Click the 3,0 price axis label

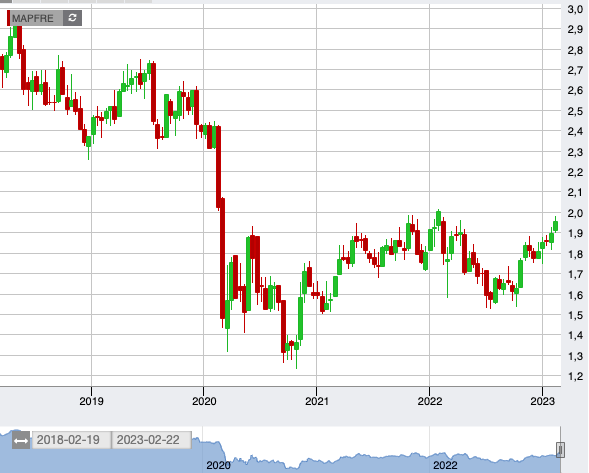575,9
